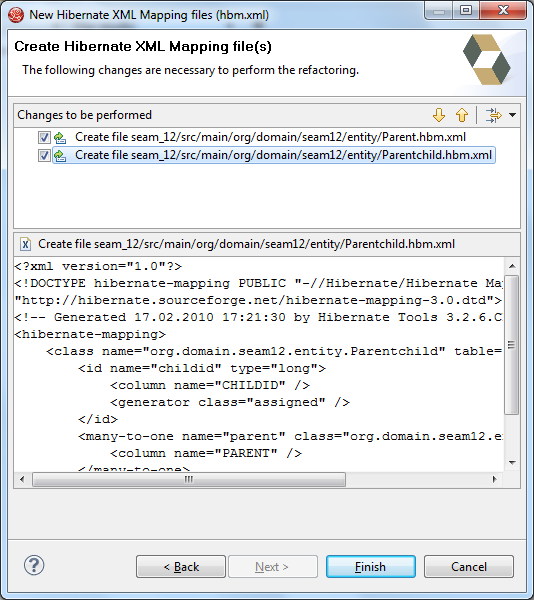Click the horizontal scrollbar thumb

tap(189, 479)
